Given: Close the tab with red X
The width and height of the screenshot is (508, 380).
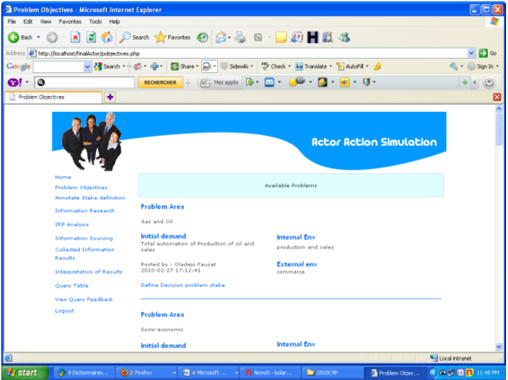Looking at the screenshot, I should point(497,97).
